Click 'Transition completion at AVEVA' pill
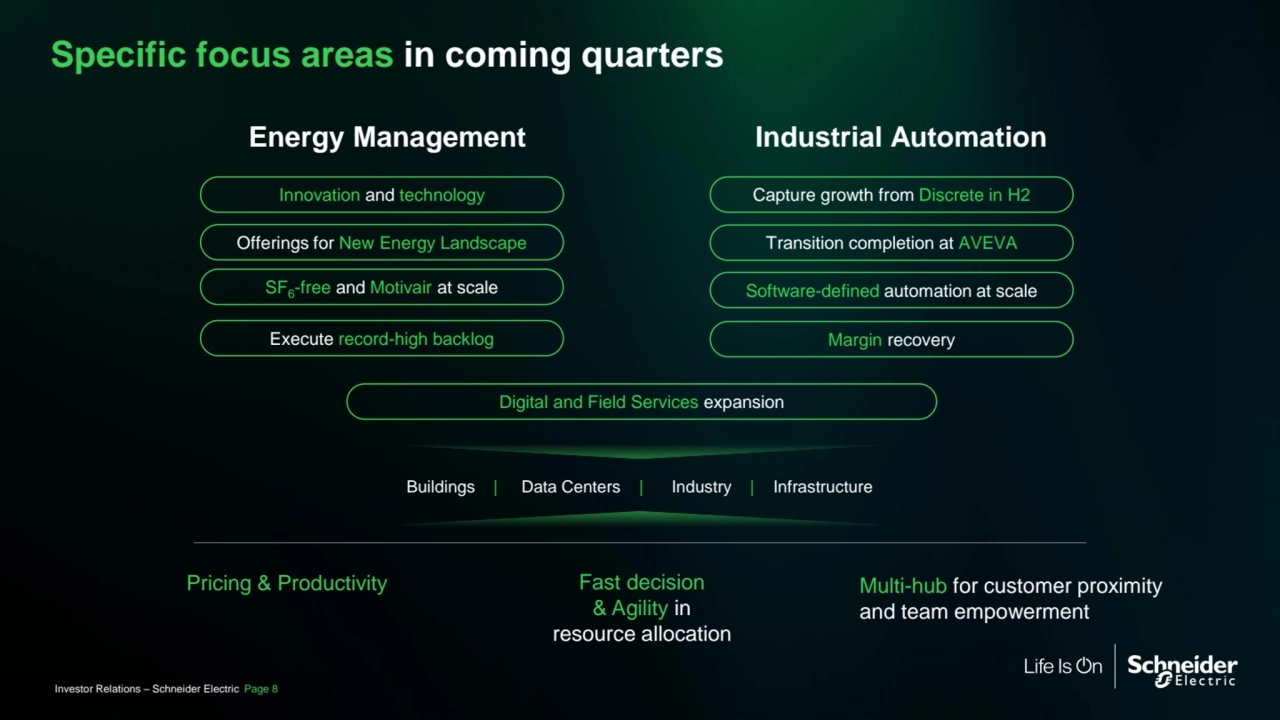The image size is (1280, 720). tap(891, 243)
